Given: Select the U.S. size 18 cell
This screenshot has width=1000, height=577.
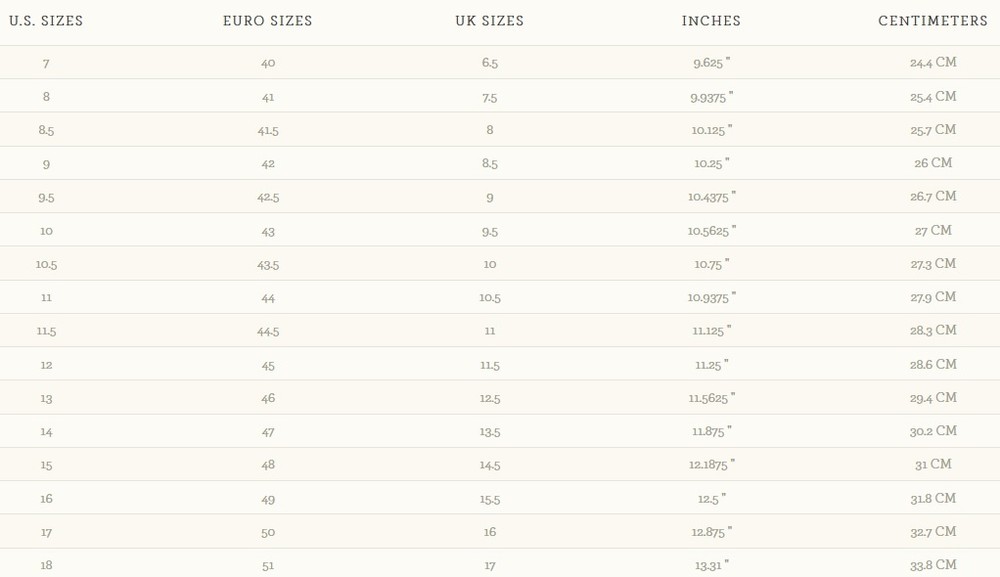Looking at the screenshot, I should pos(46,565).
